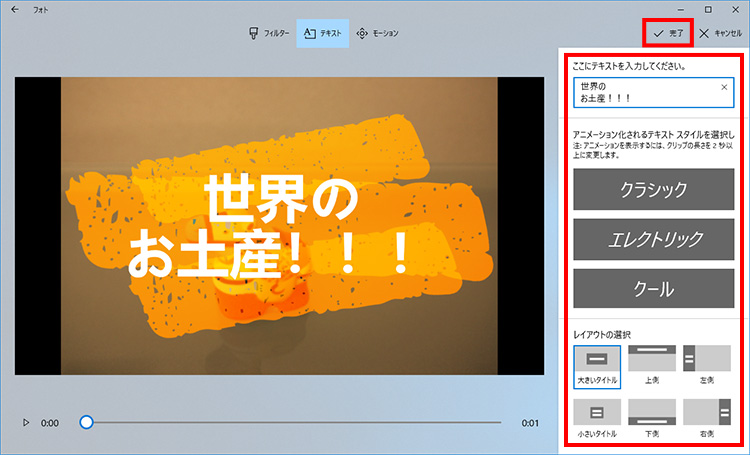This screenshot has height=455, width=750.
Task: Click the キャンセル (Cancel) button
Action: [x=720, y=33]
